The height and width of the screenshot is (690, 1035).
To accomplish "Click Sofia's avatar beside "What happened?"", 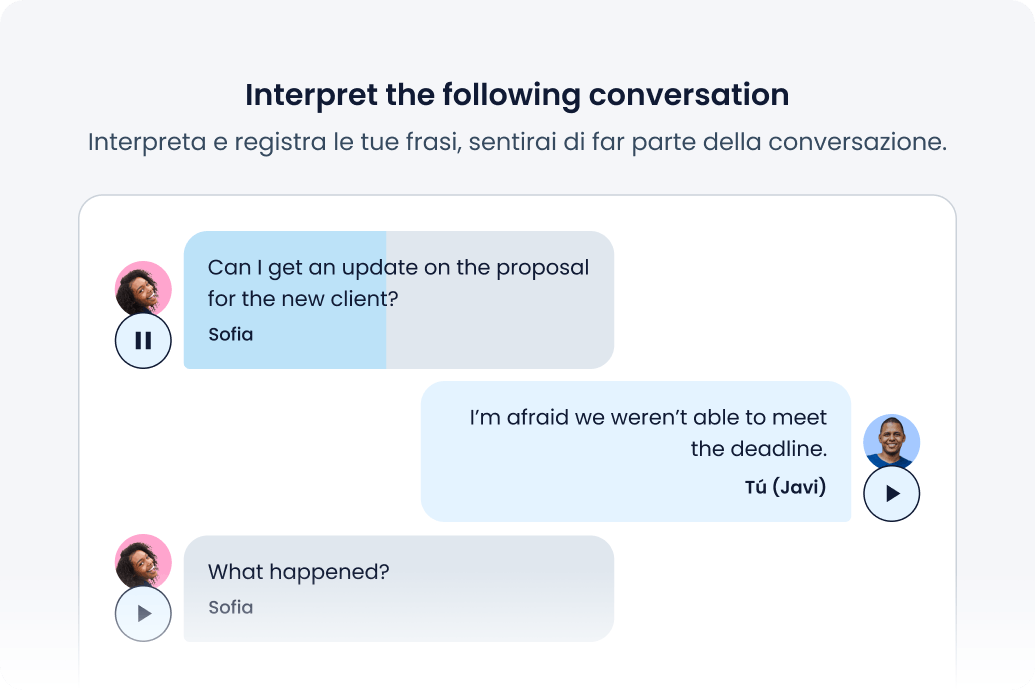I will point(143,561).
